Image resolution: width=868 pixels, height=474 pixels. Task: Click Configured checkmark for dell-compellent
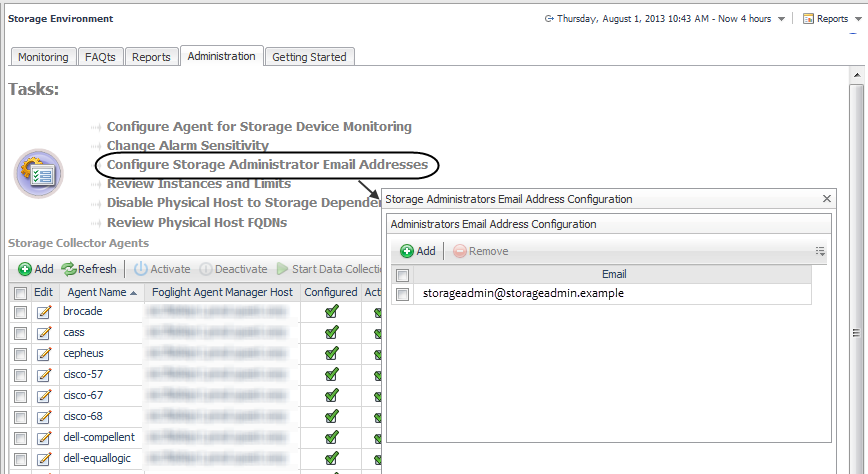[332, 438]
